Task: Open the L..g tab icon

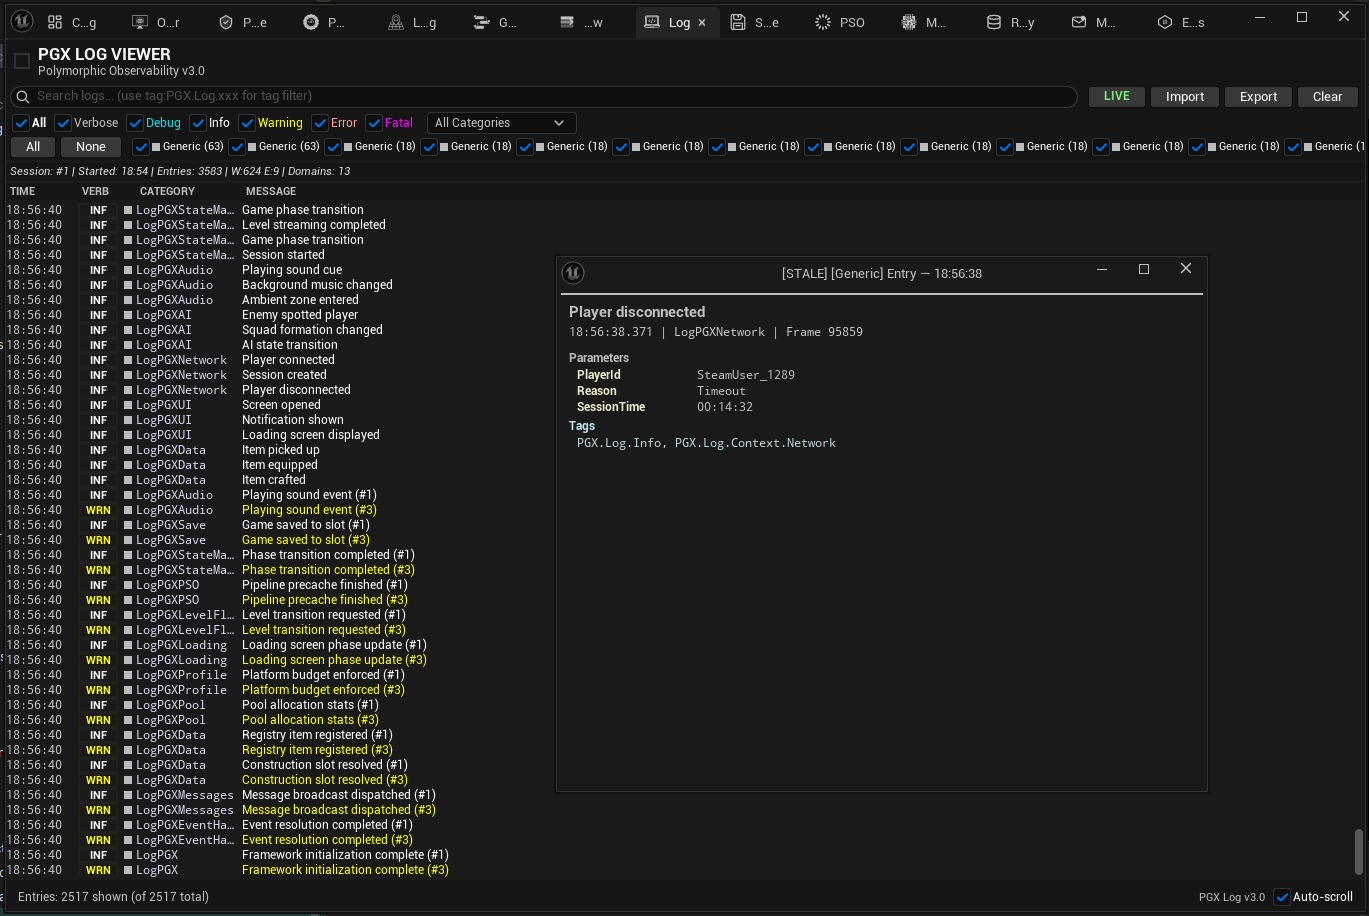Action: pyautogui.click(x=396, y=22)
